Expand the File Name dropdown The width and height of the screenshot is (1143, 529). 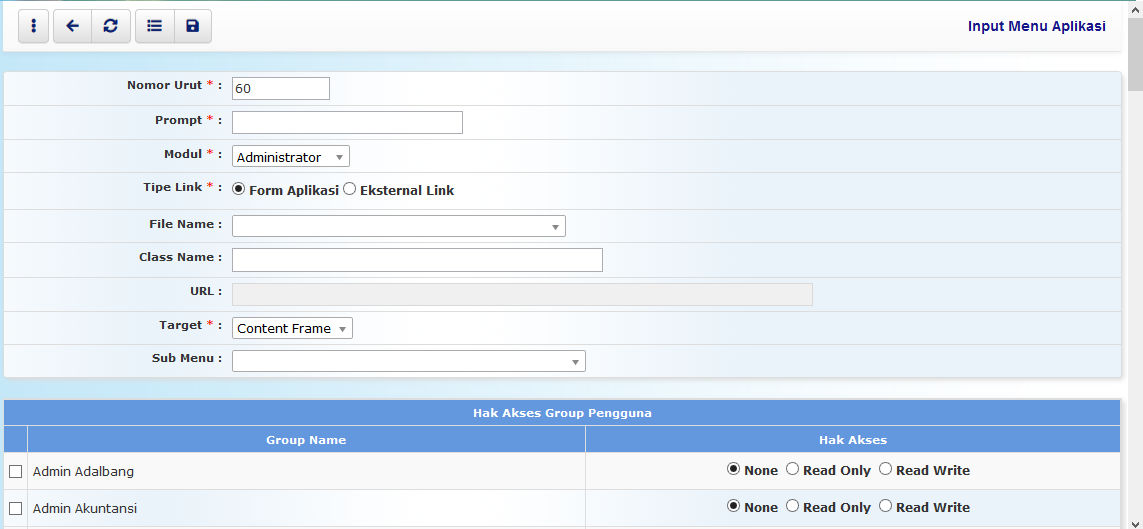(398, 226)
